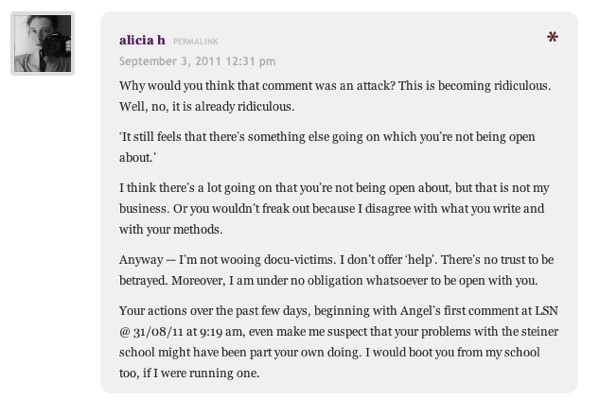600x417 pixels.
Task: Open alicia h's avatar photo
Action: 42,44
